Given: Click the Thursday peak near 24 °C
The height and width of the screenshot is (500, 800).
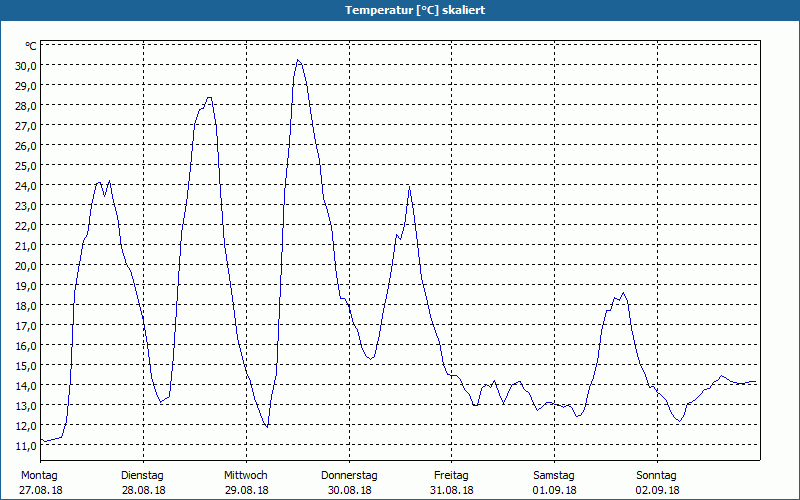Looking at the screenshot, I should pyautogui.click(x=409, y=187).
